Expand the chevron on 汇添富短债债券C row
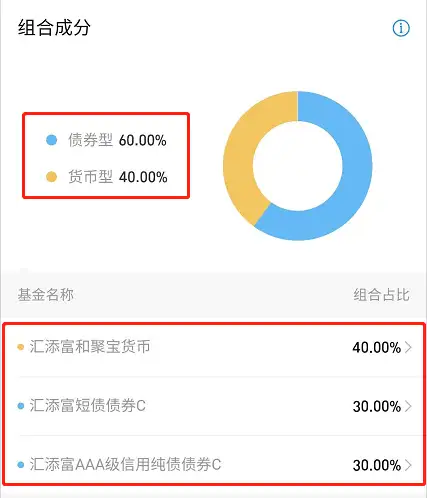 coord(408,406)
